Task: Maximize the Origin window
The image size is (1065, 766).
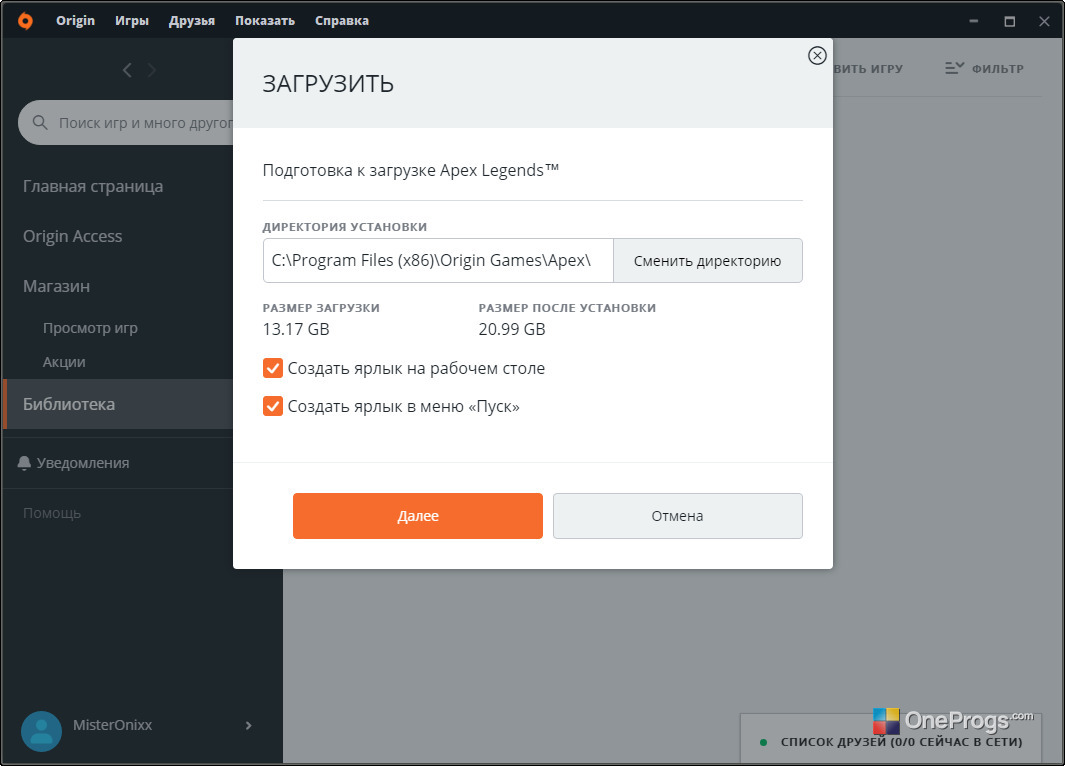Action: coord(1010,21)
